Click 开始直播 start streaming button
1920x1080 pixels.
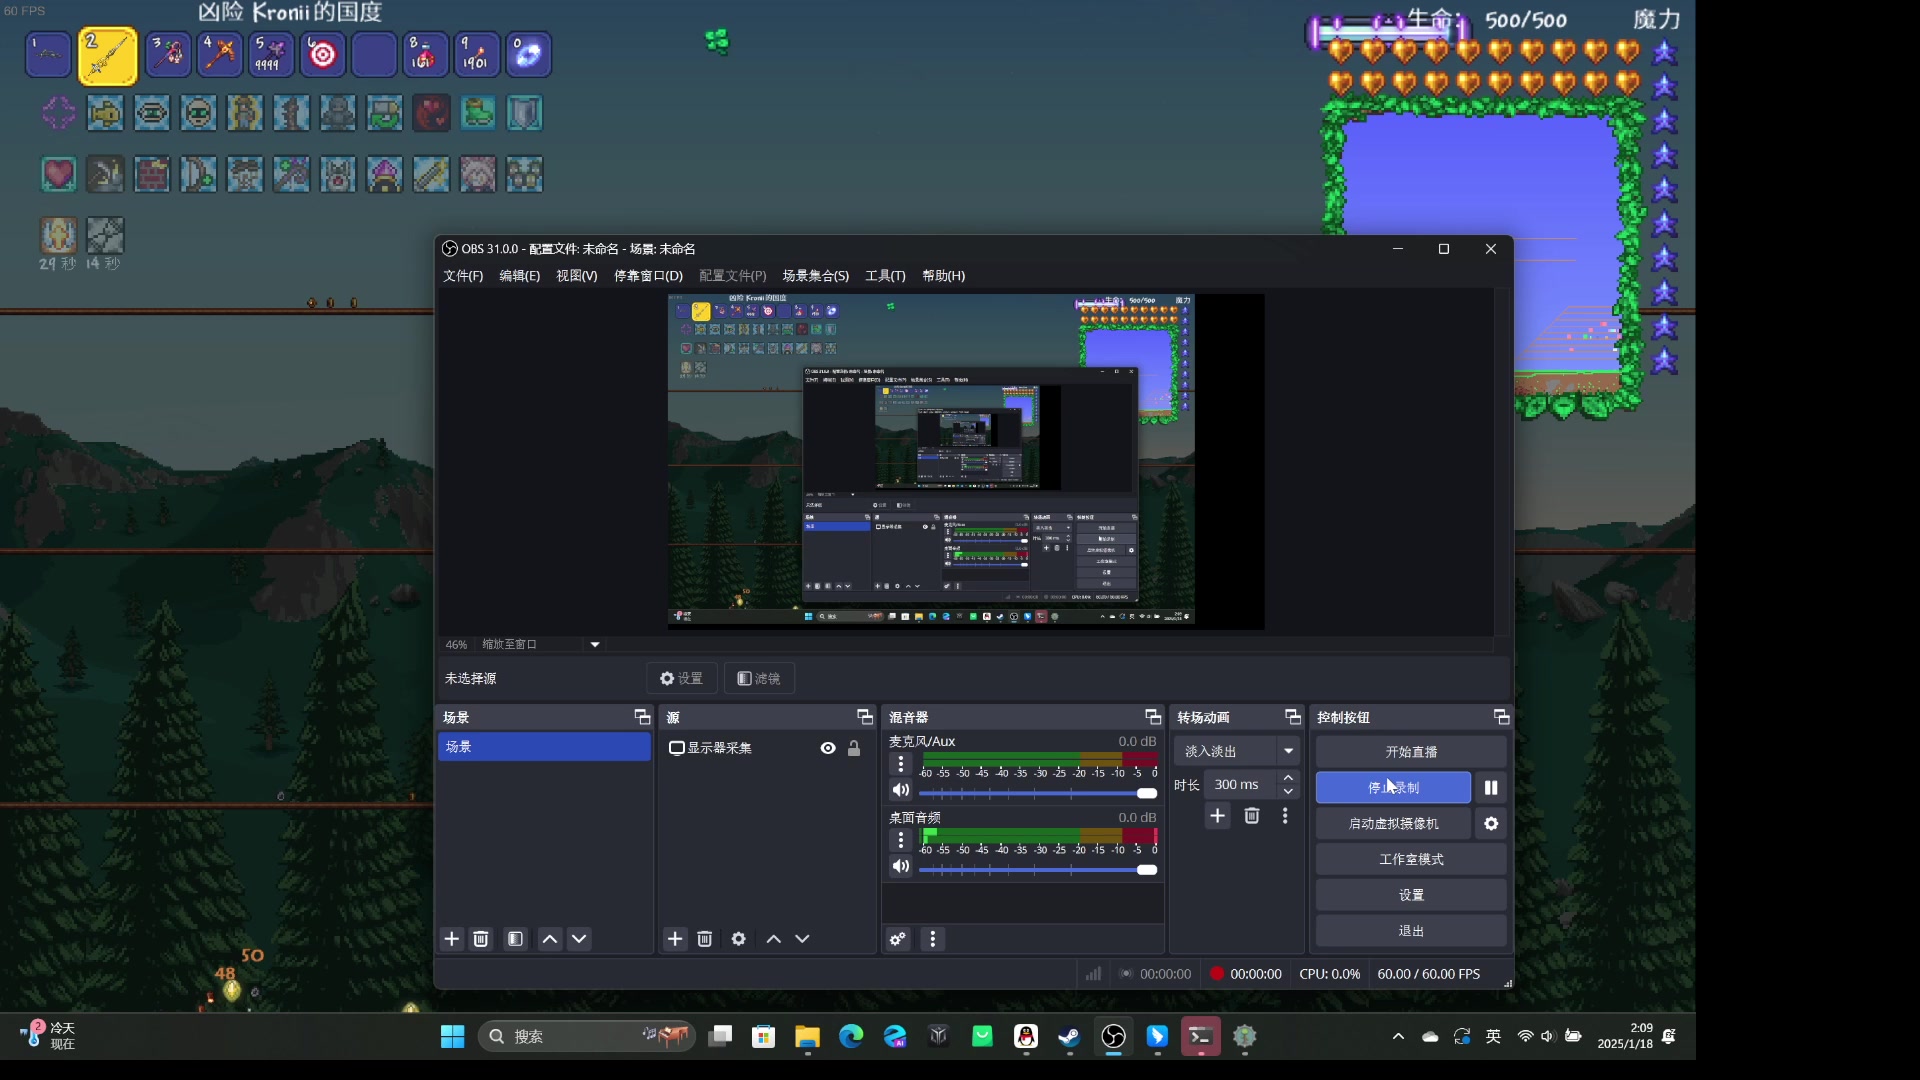pos(1411,752)
